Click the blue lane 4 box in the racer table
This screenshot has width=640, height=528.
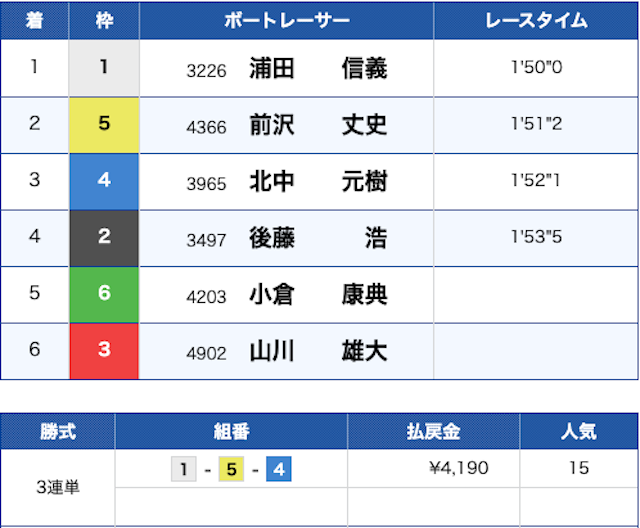click(104, 182)
